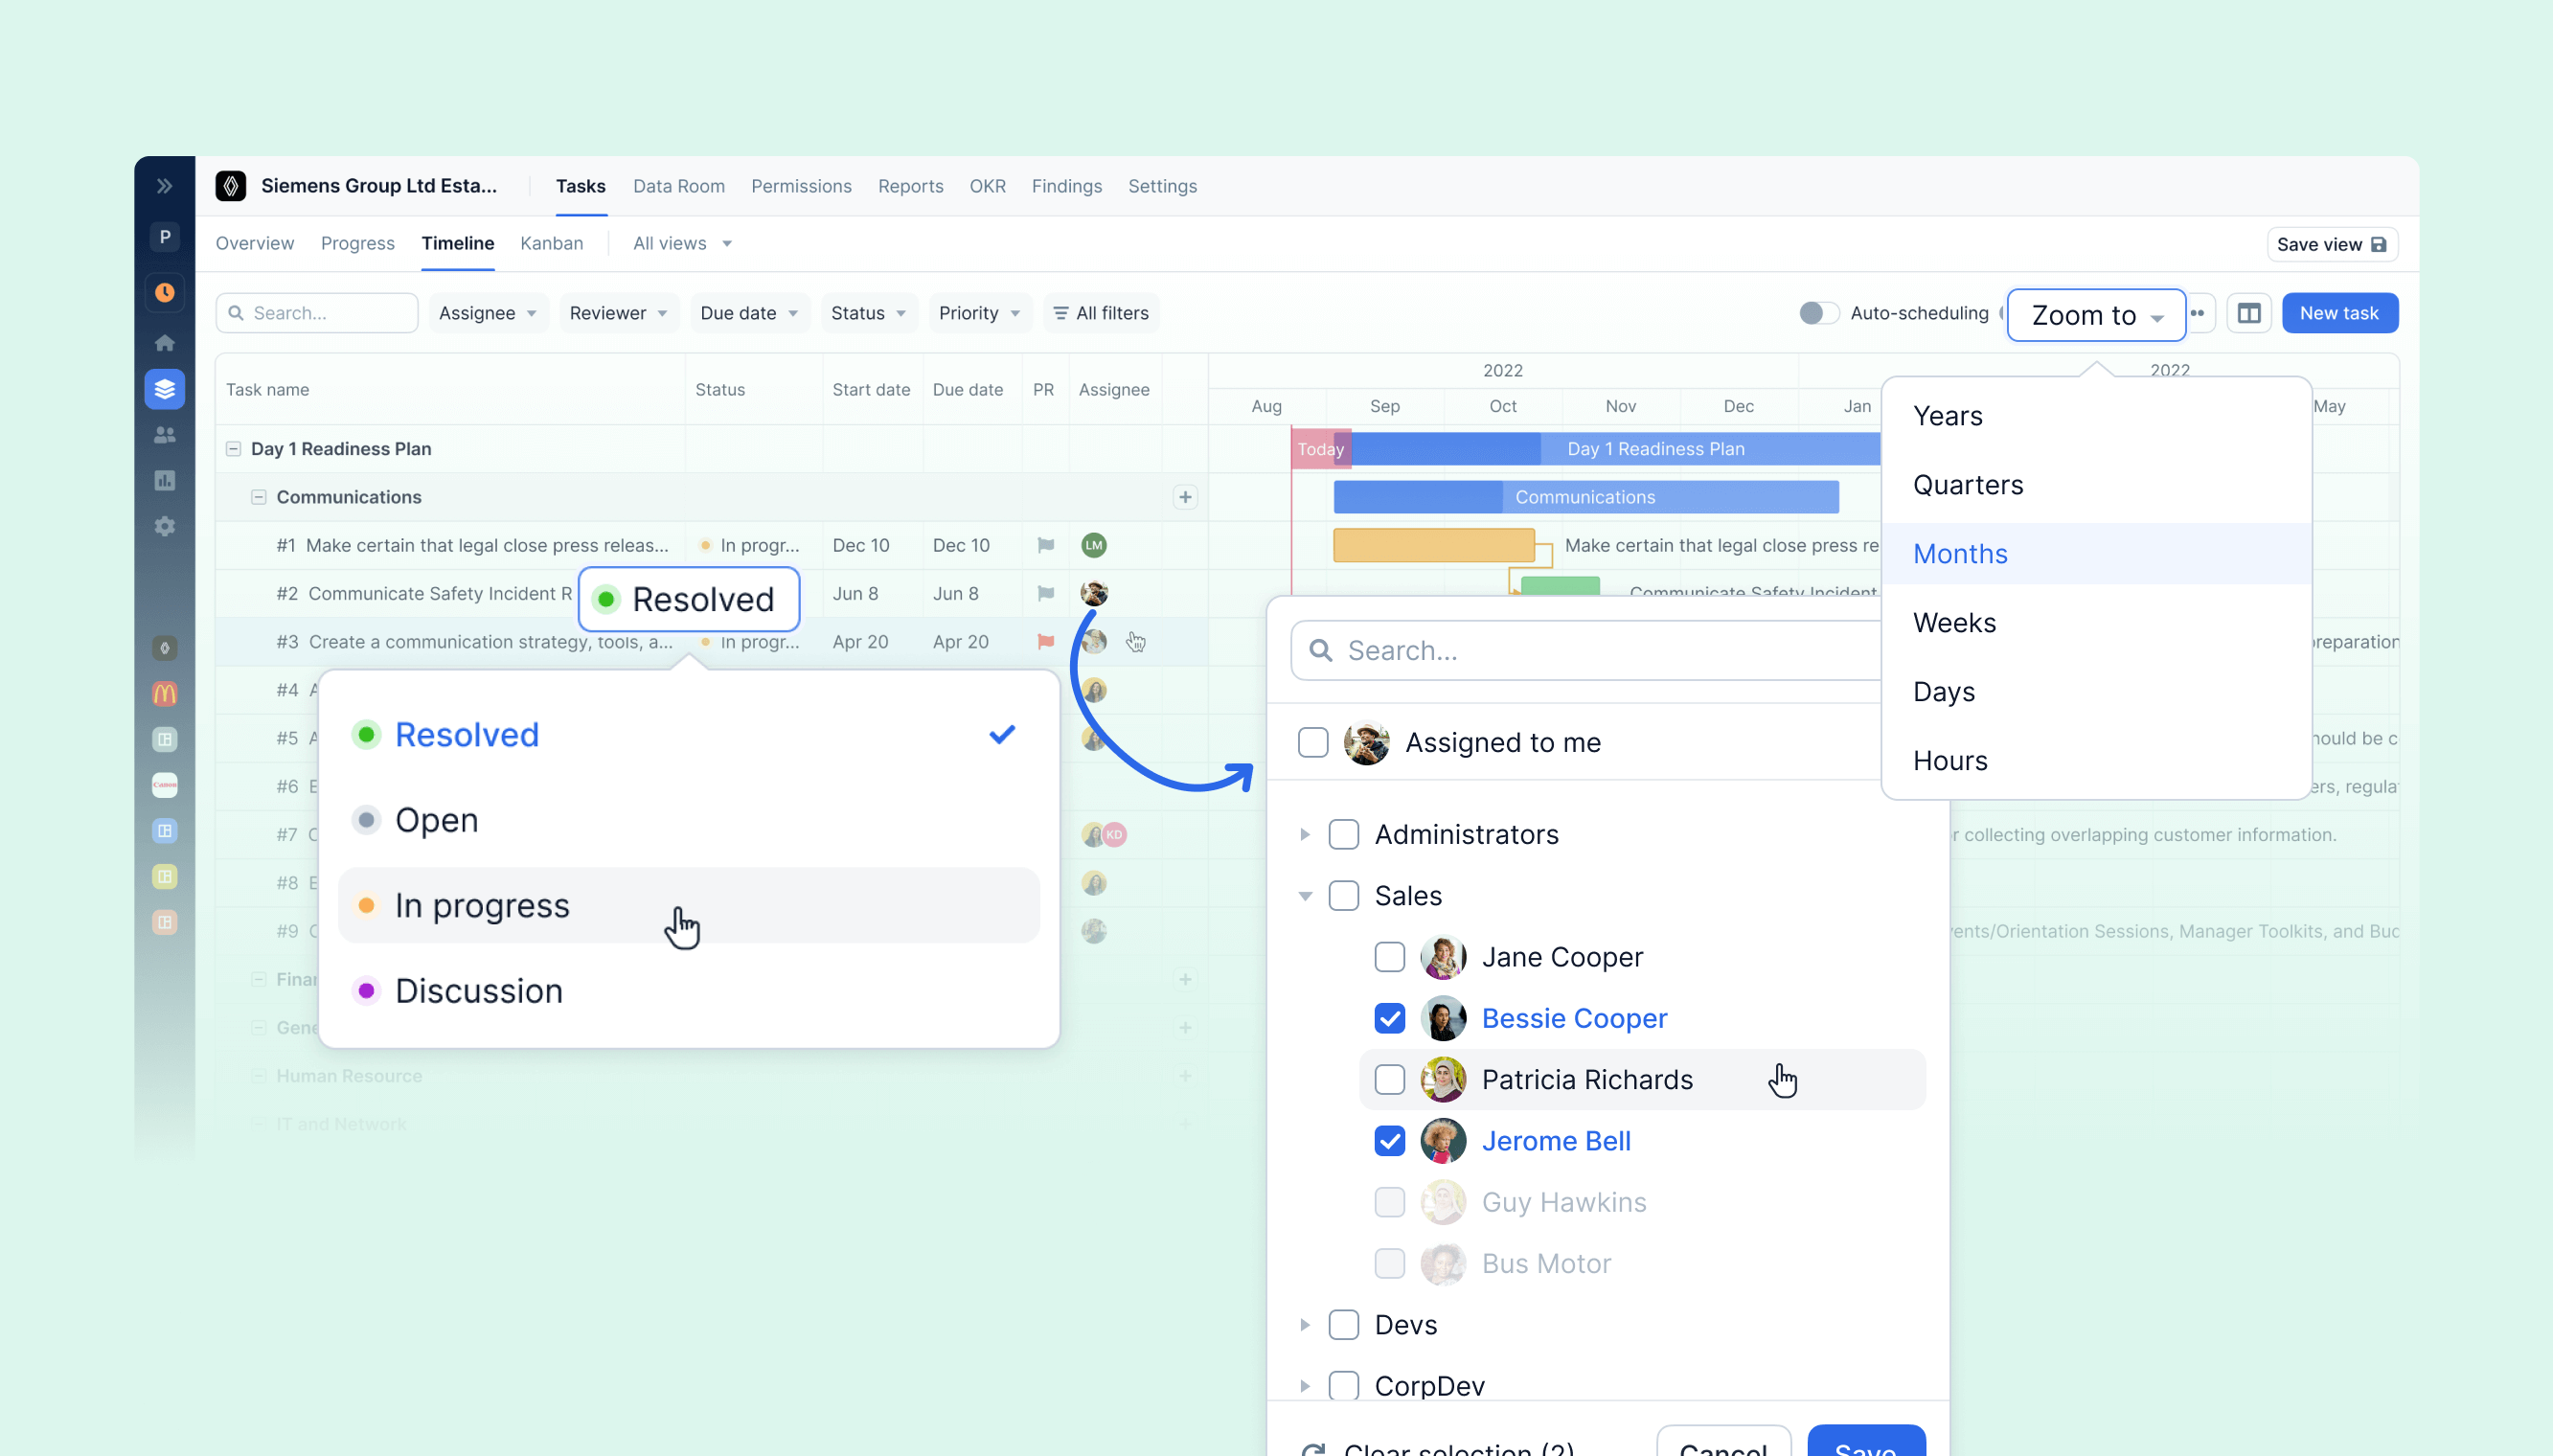
Task: Select the home icon in the sidebar
Action: [165, 342]
